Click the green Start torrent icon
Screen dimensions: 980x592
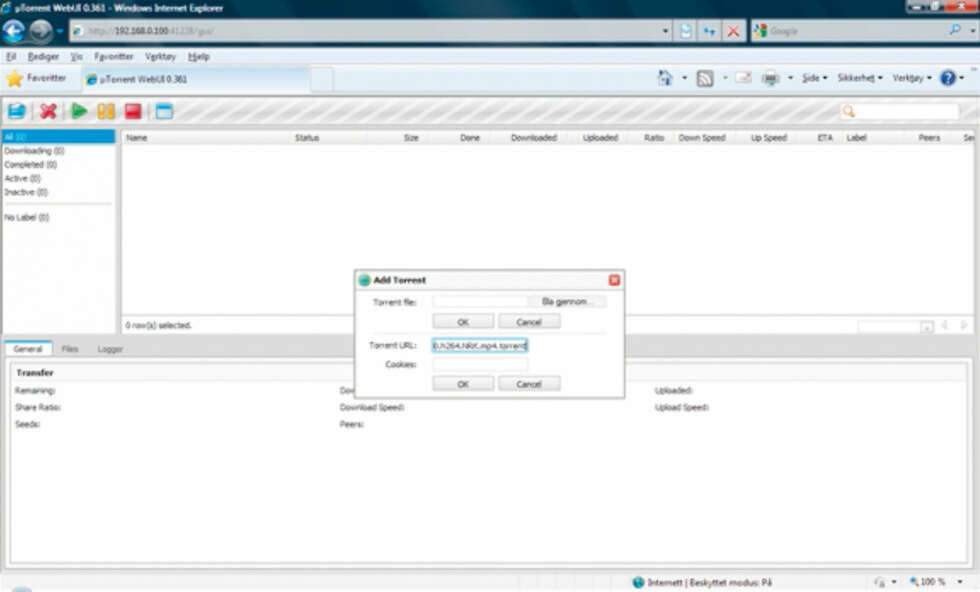[x=79, y=111]
